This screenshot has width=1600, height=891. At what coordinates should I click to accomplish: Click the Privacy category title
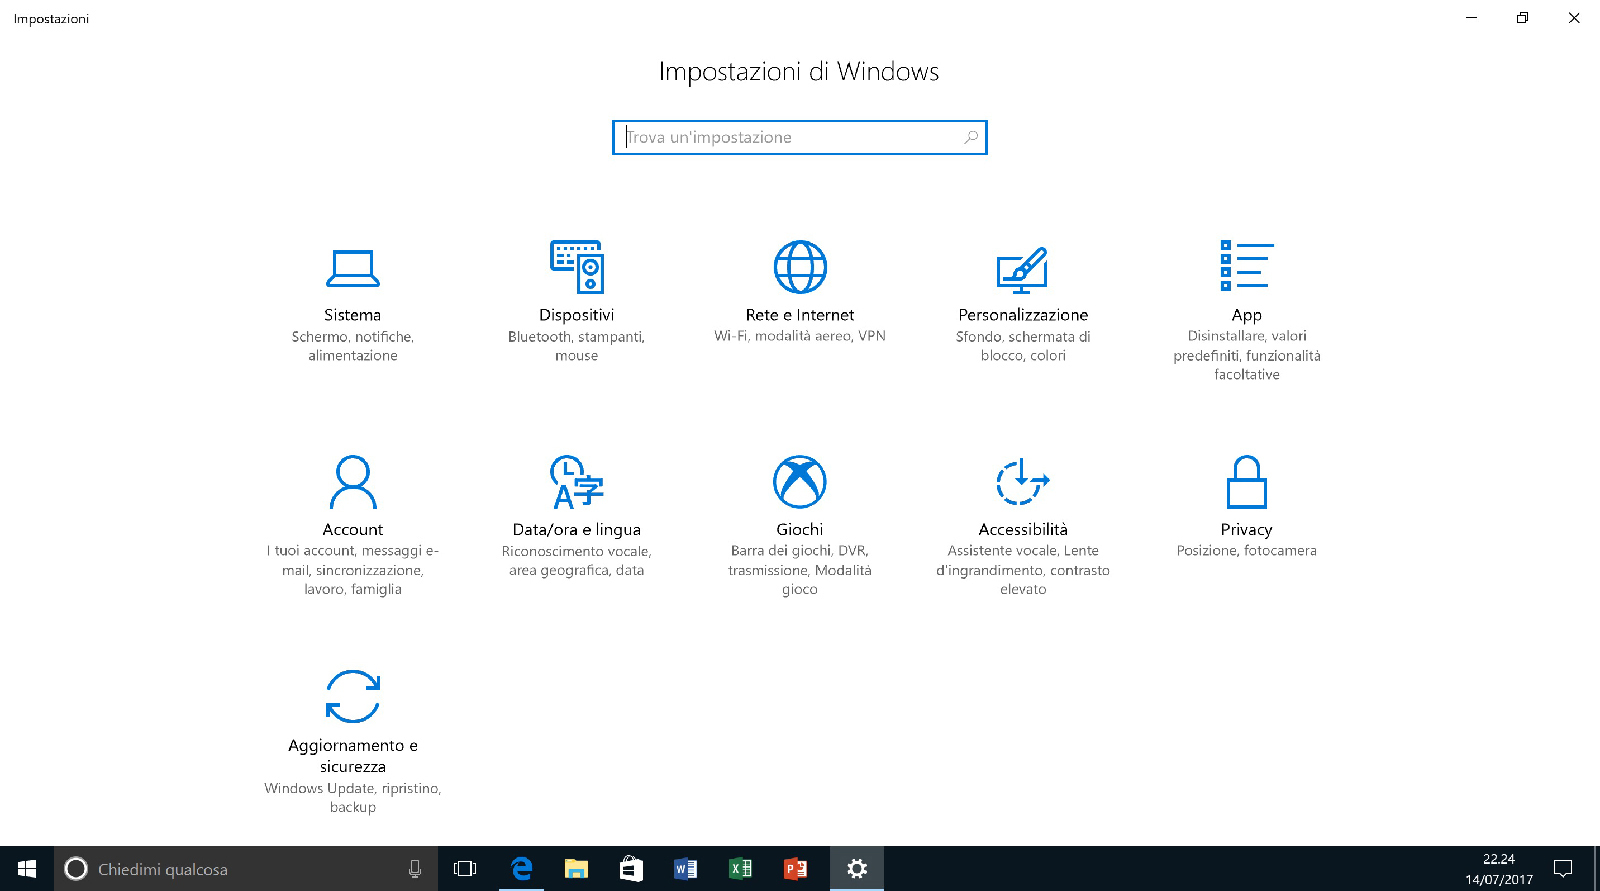(1247, 530)
